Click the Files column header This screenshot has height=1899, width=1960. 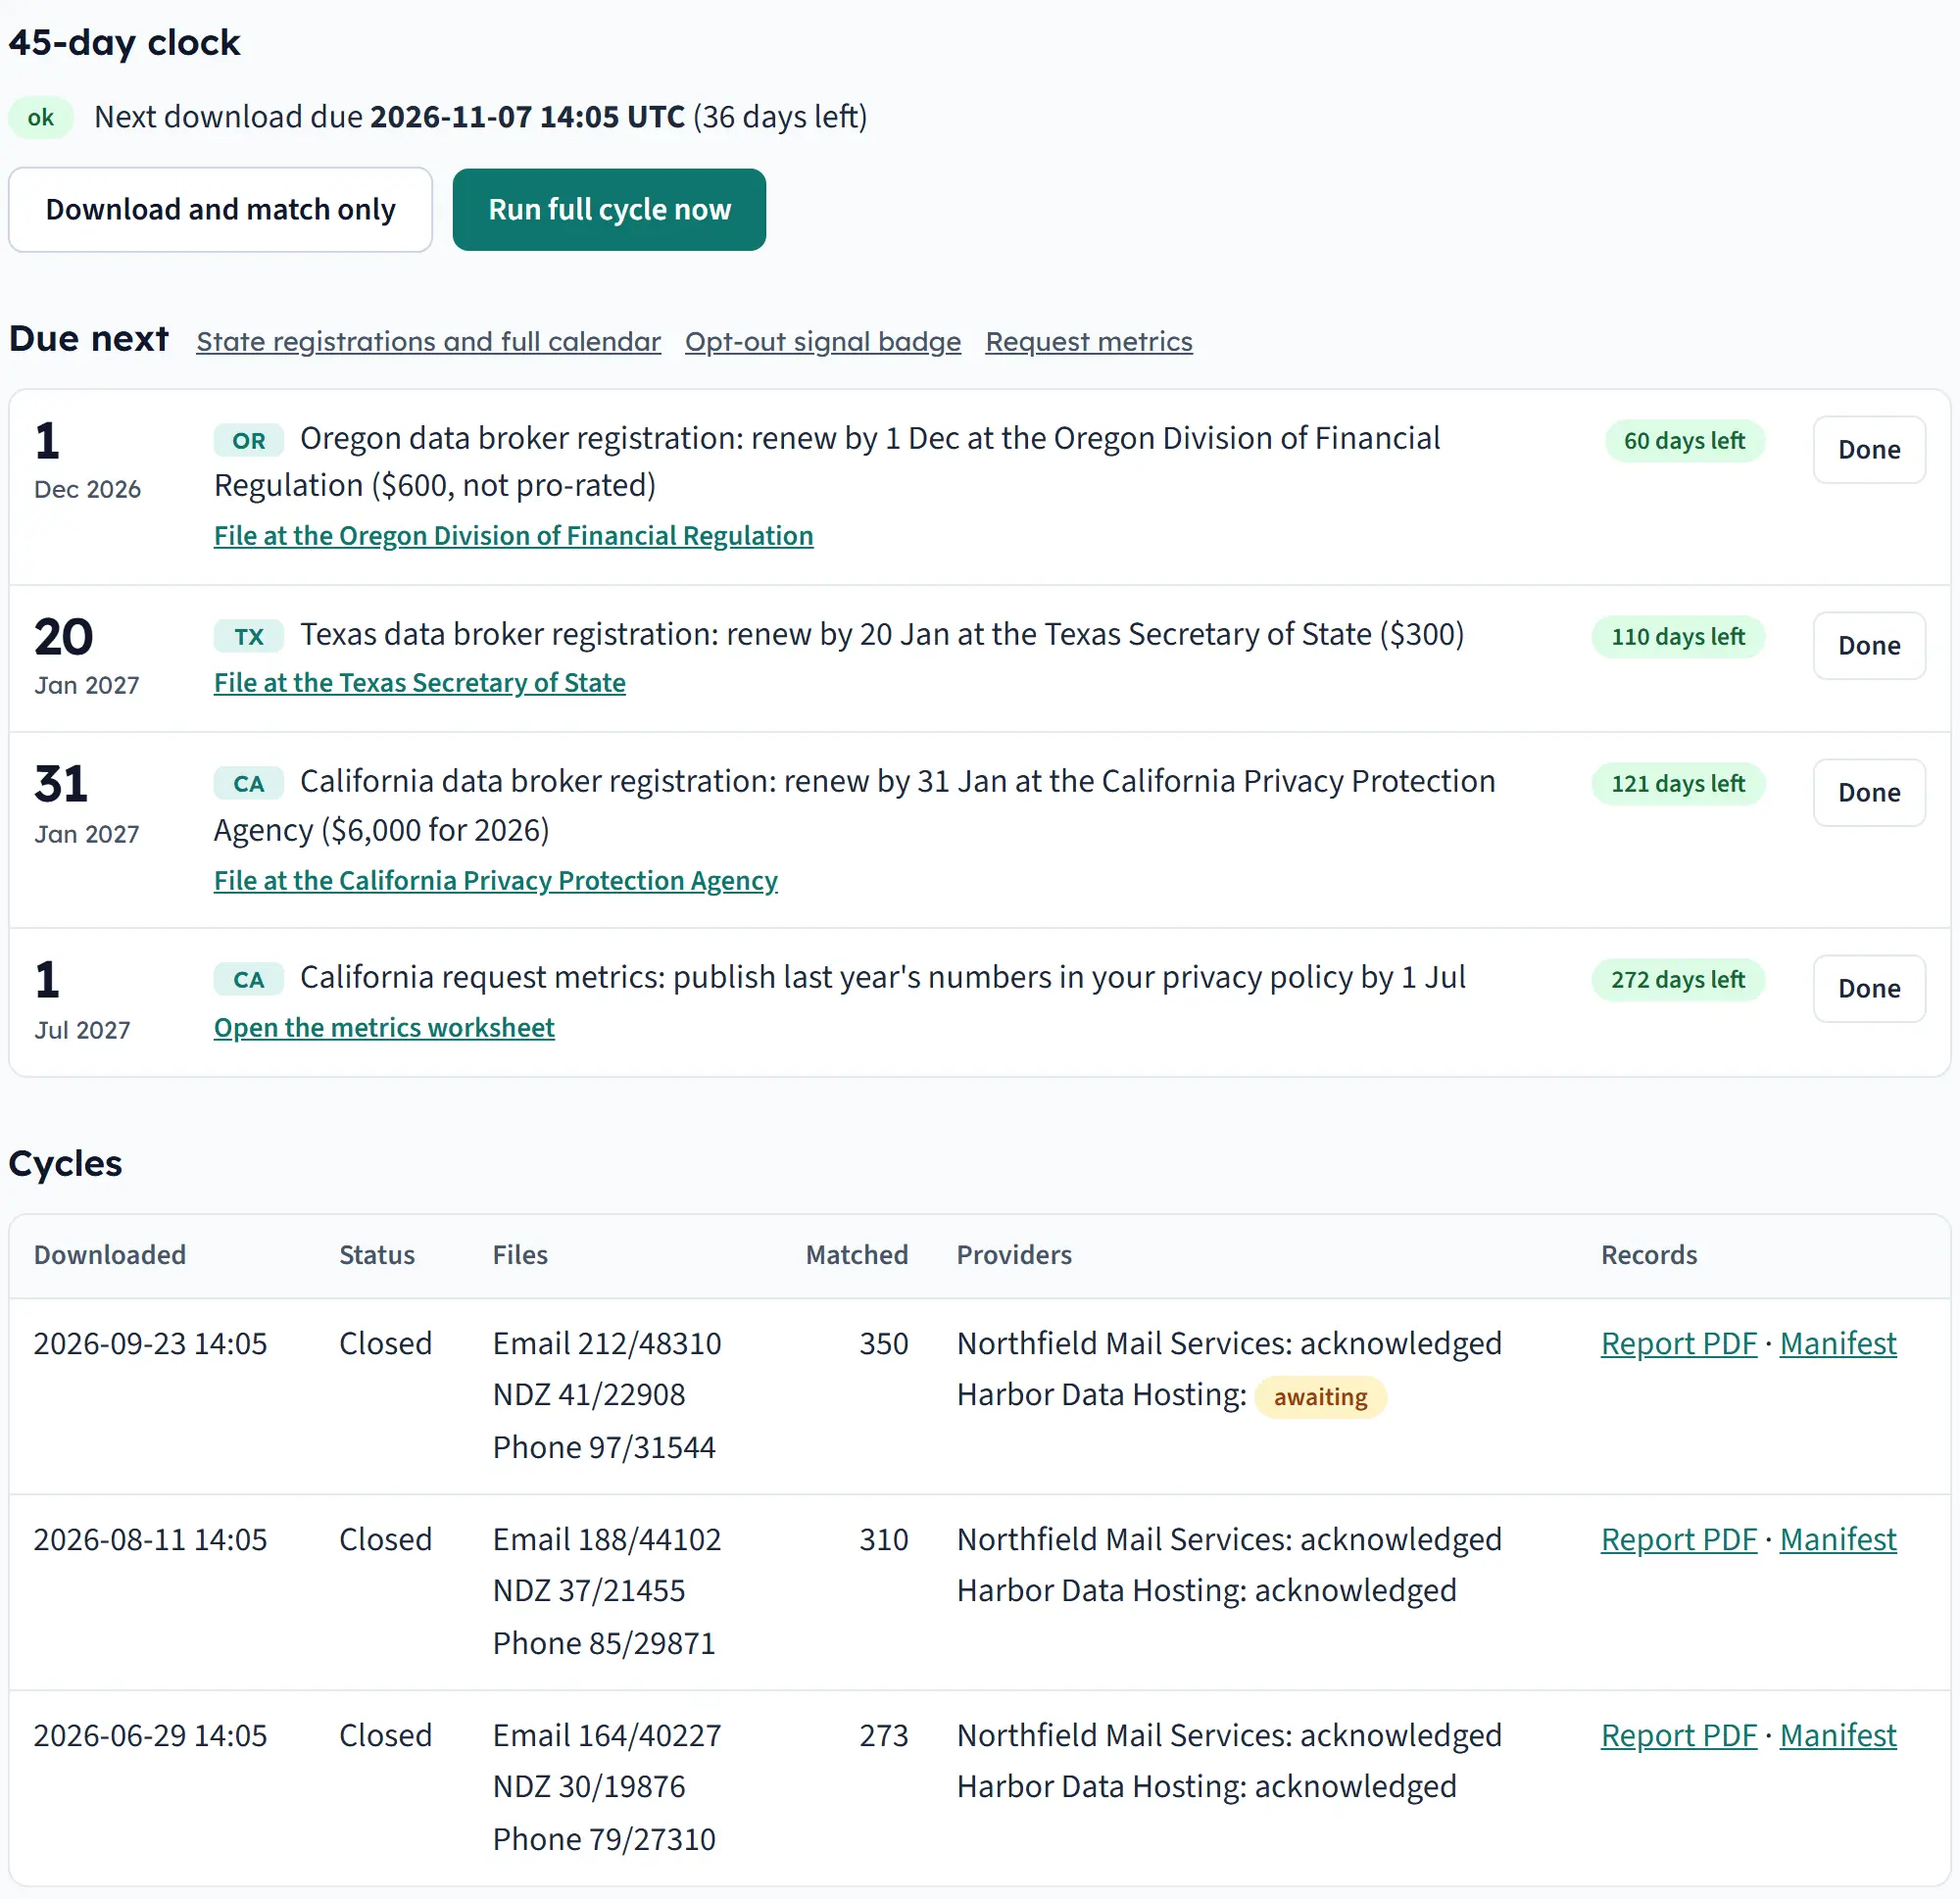pos(520,1255)
